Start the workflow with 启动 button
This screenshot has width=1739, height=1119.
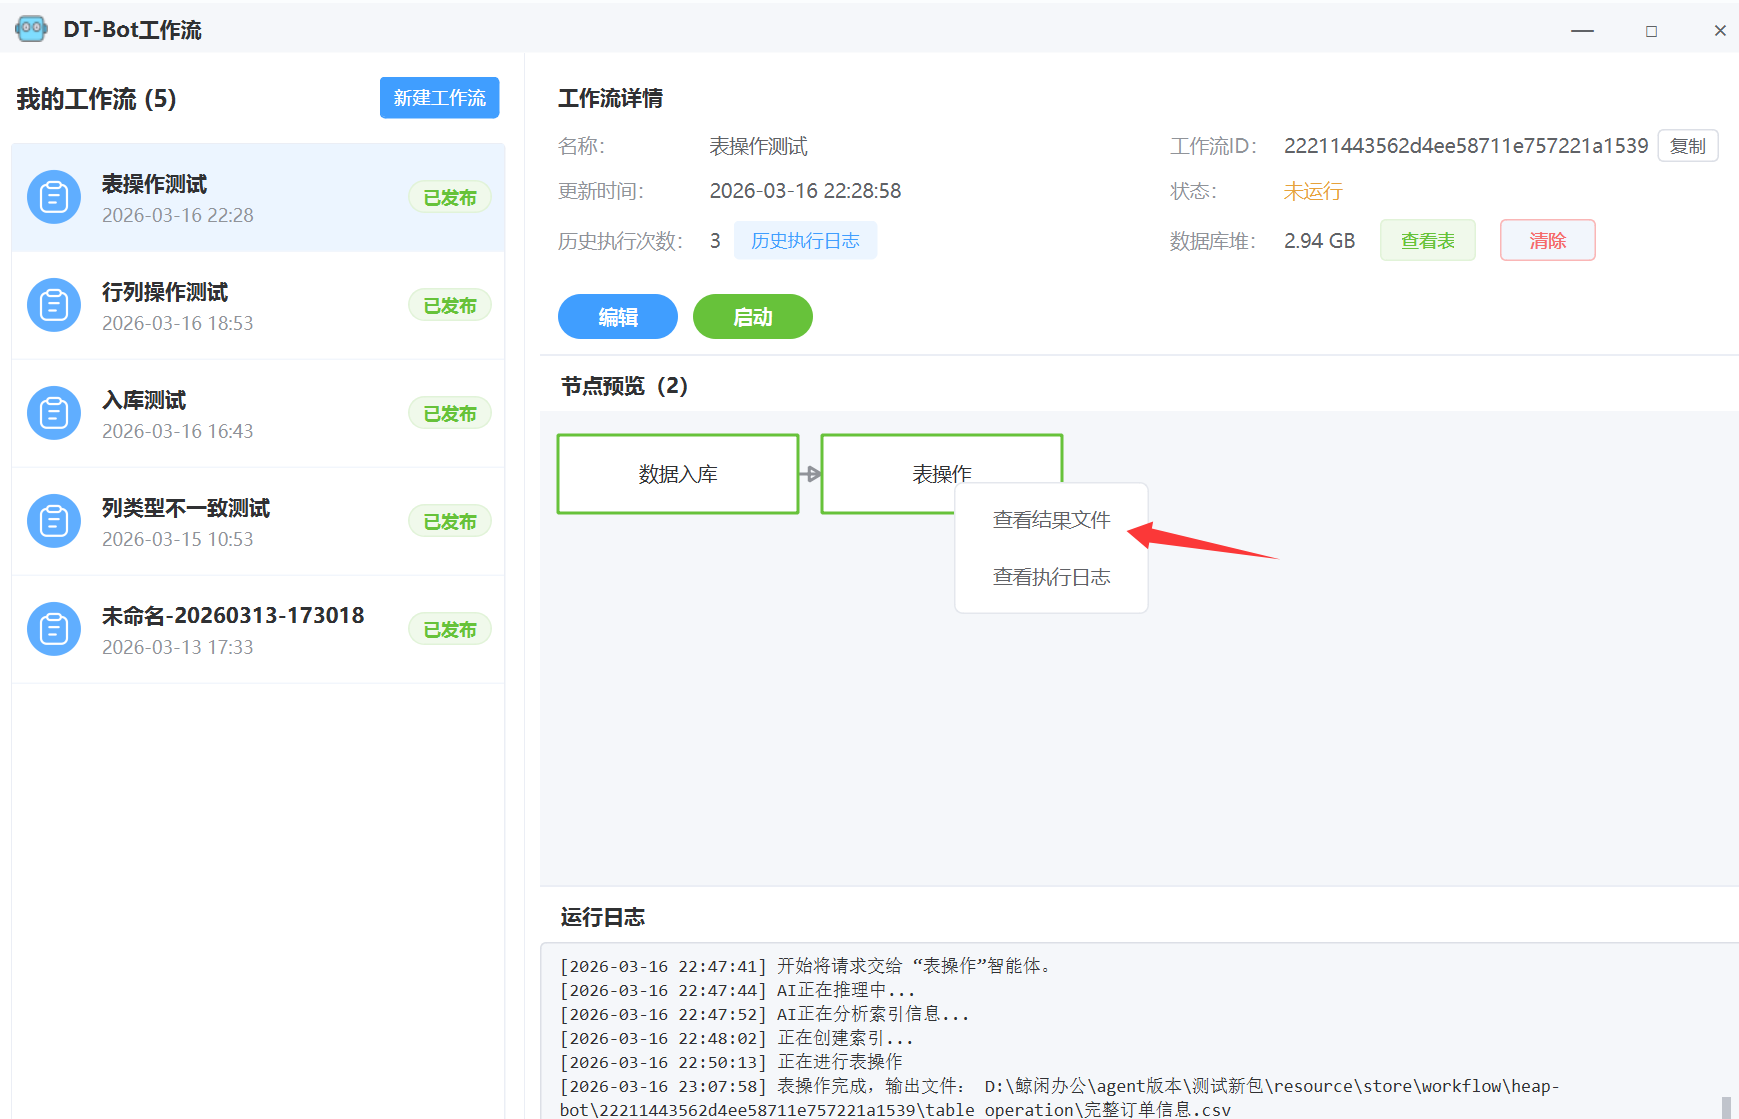[x=752, y=317]
